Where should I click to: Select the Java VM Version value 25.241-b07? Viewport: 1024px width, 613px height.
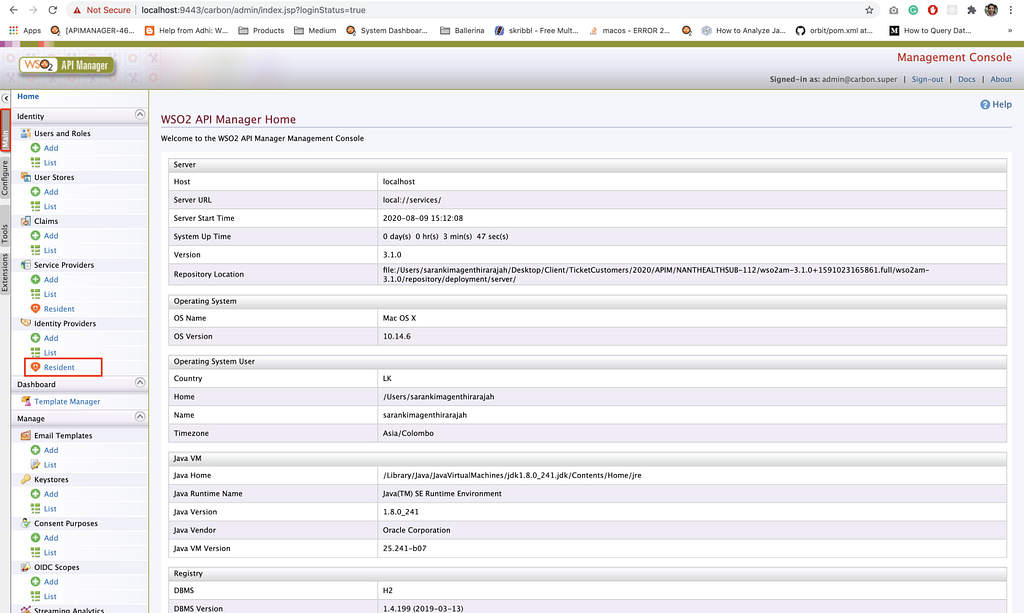click(404, 548)
